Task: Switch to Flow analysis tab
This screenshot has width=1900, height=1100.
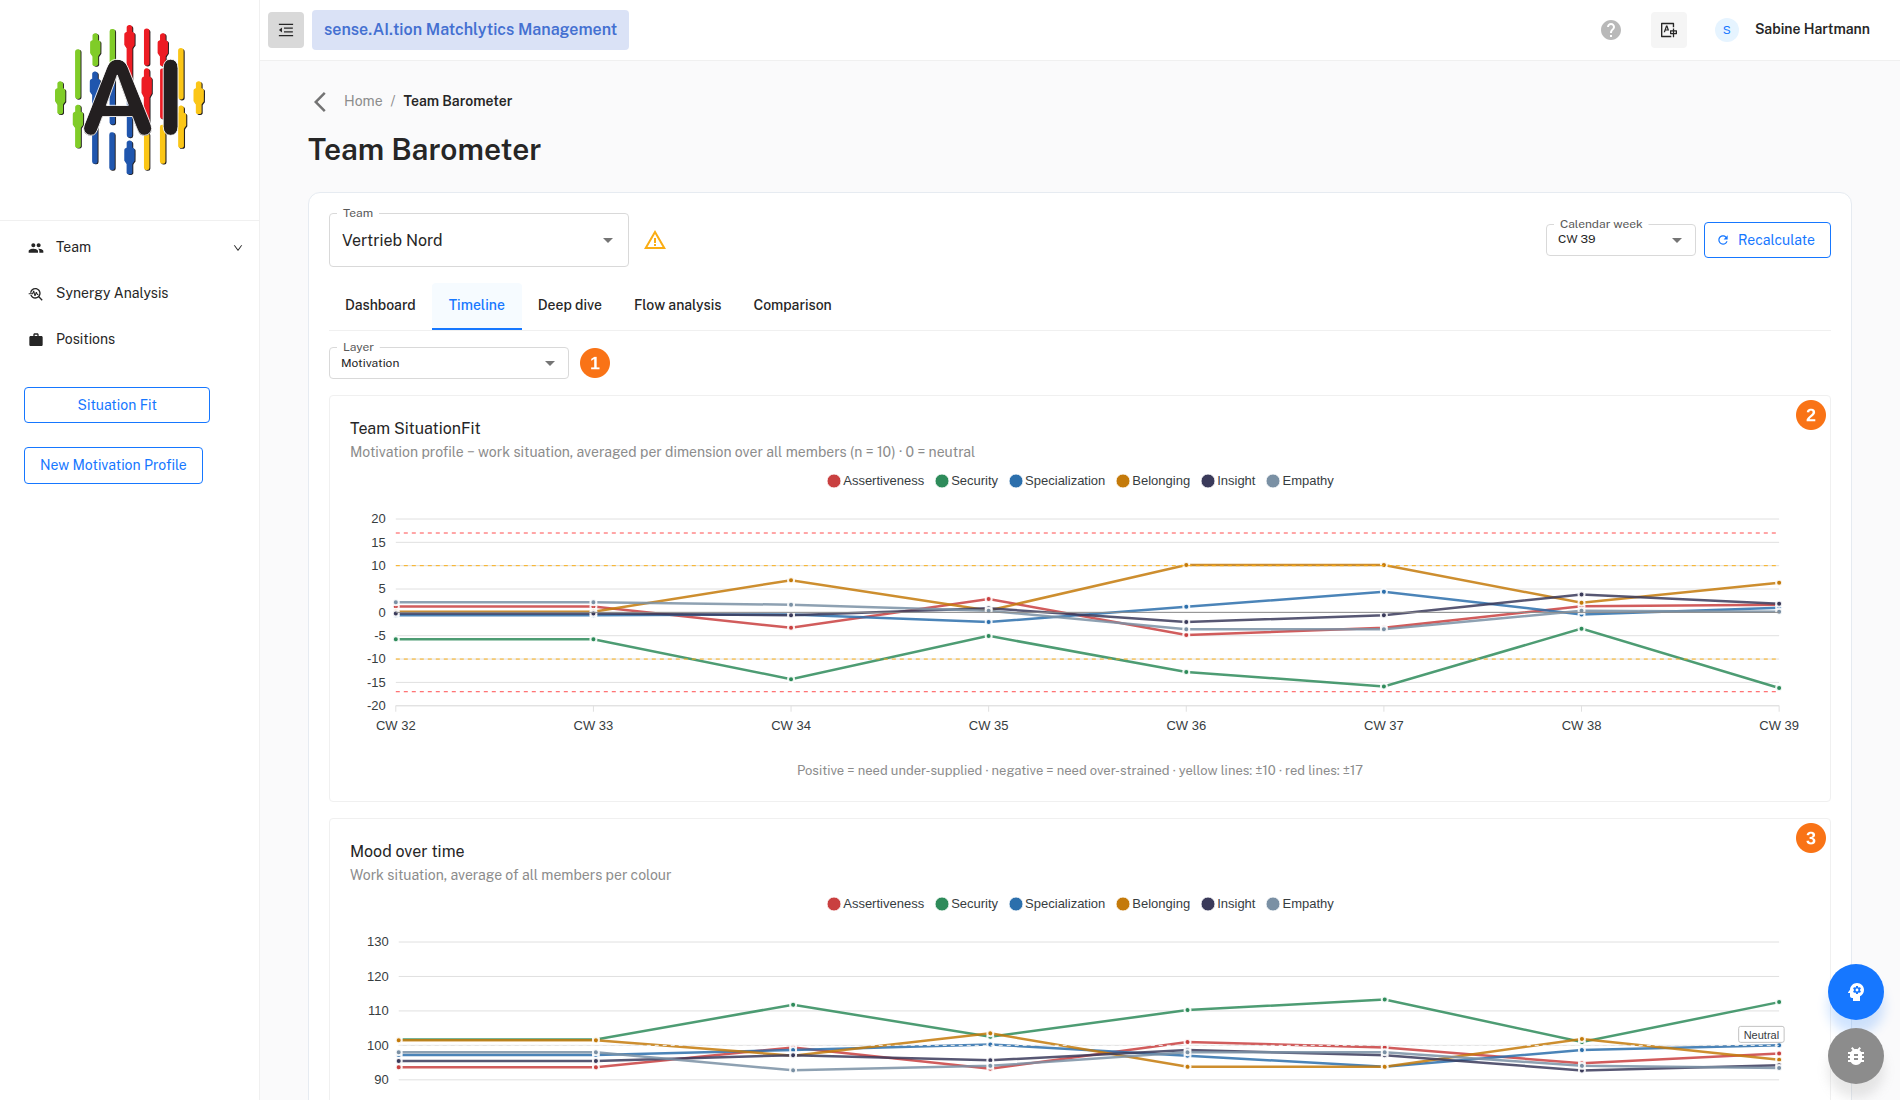Action: tap(677, 305)
